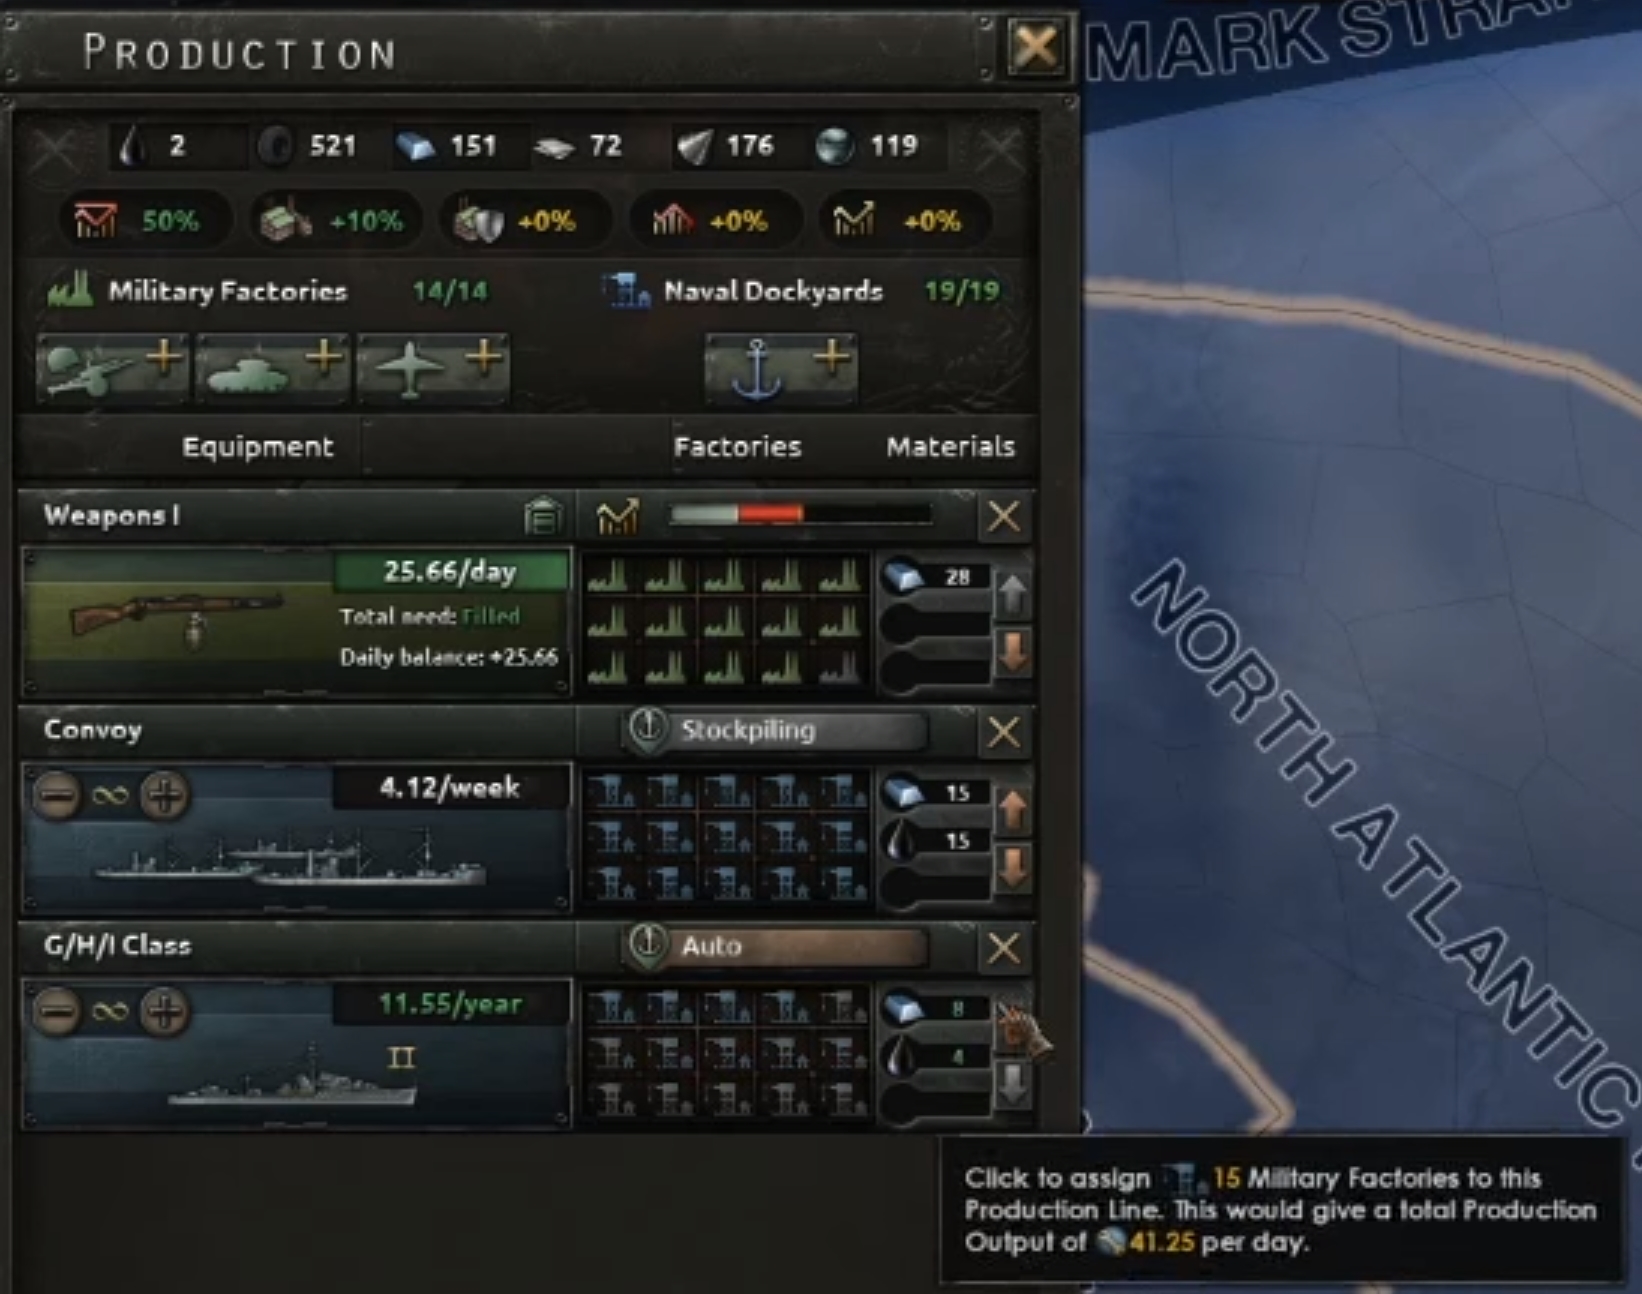Add a new naval production line
Image resolution: width=1642 pixels, height=1294 pixels.
point(781,368)
